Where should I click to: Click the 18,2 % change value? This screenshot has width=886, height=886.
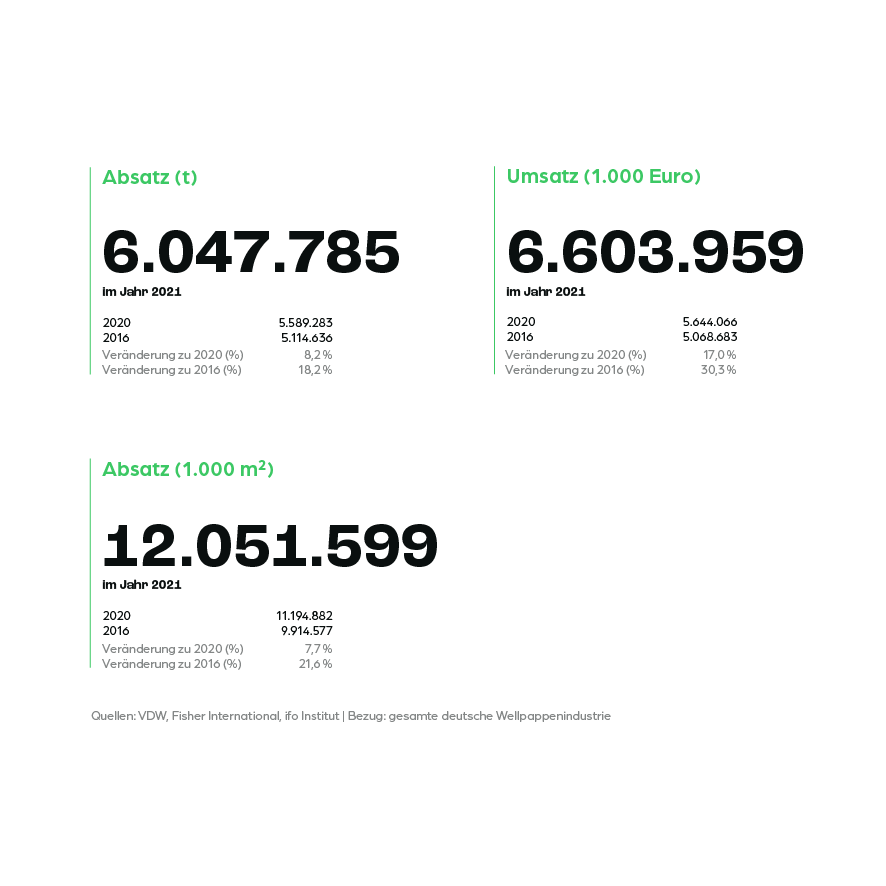(315, 370)
